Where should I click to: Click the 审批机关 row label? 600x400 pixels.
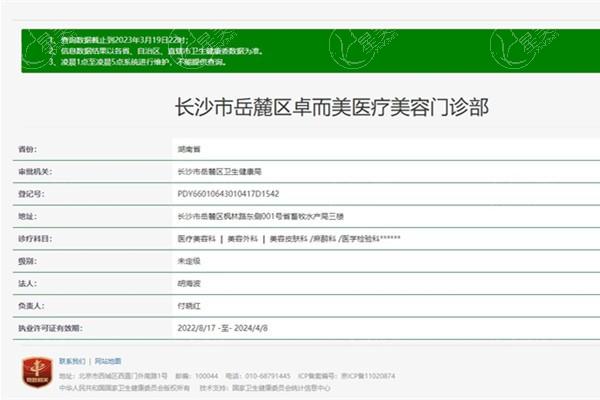[35, 172]
